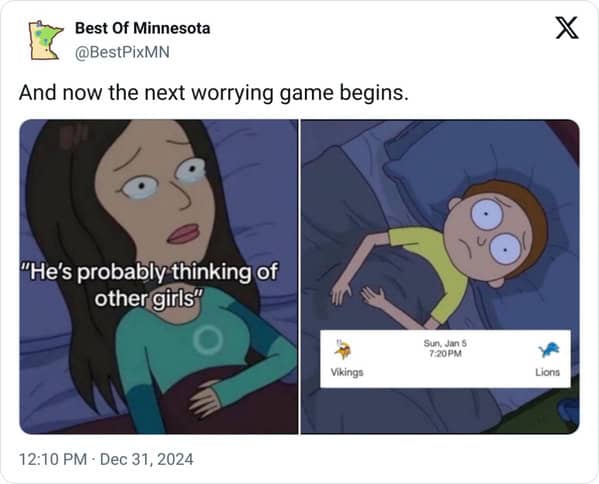
Task: Open the left meme image panel
Action: pyautogui.click(x=159, y=277)
